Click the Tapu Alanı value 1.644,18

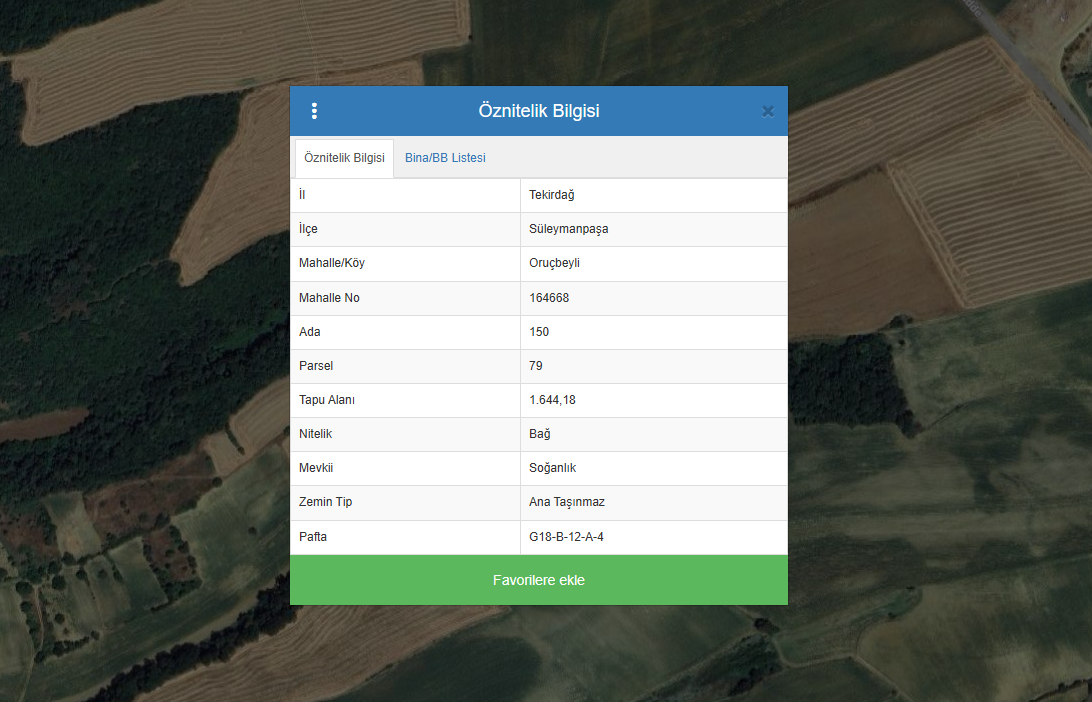point(552,400)
